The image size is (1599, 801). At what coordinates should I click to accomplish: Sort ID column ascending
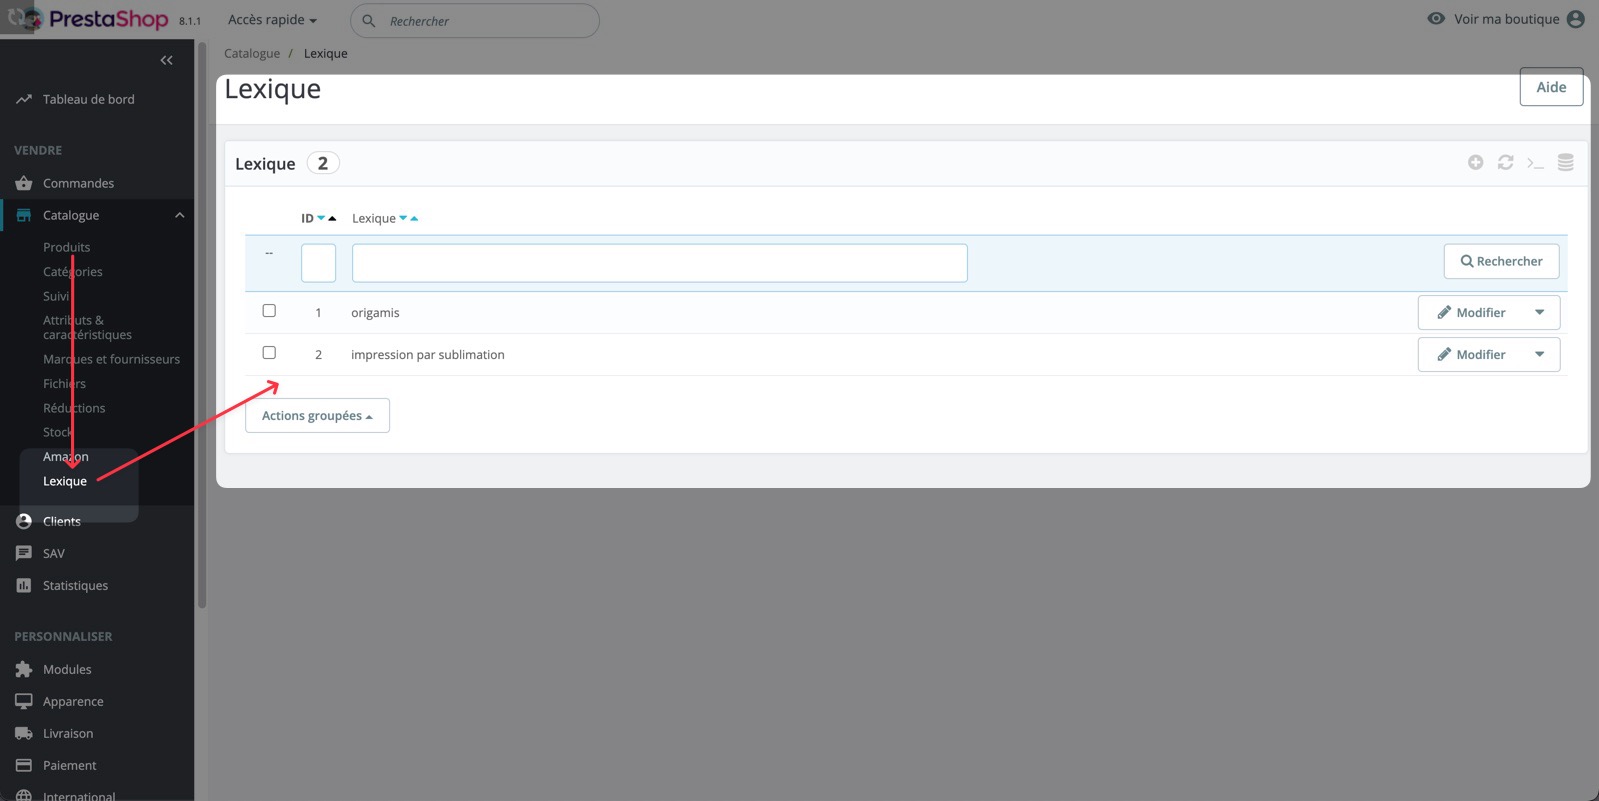[332, 218]
